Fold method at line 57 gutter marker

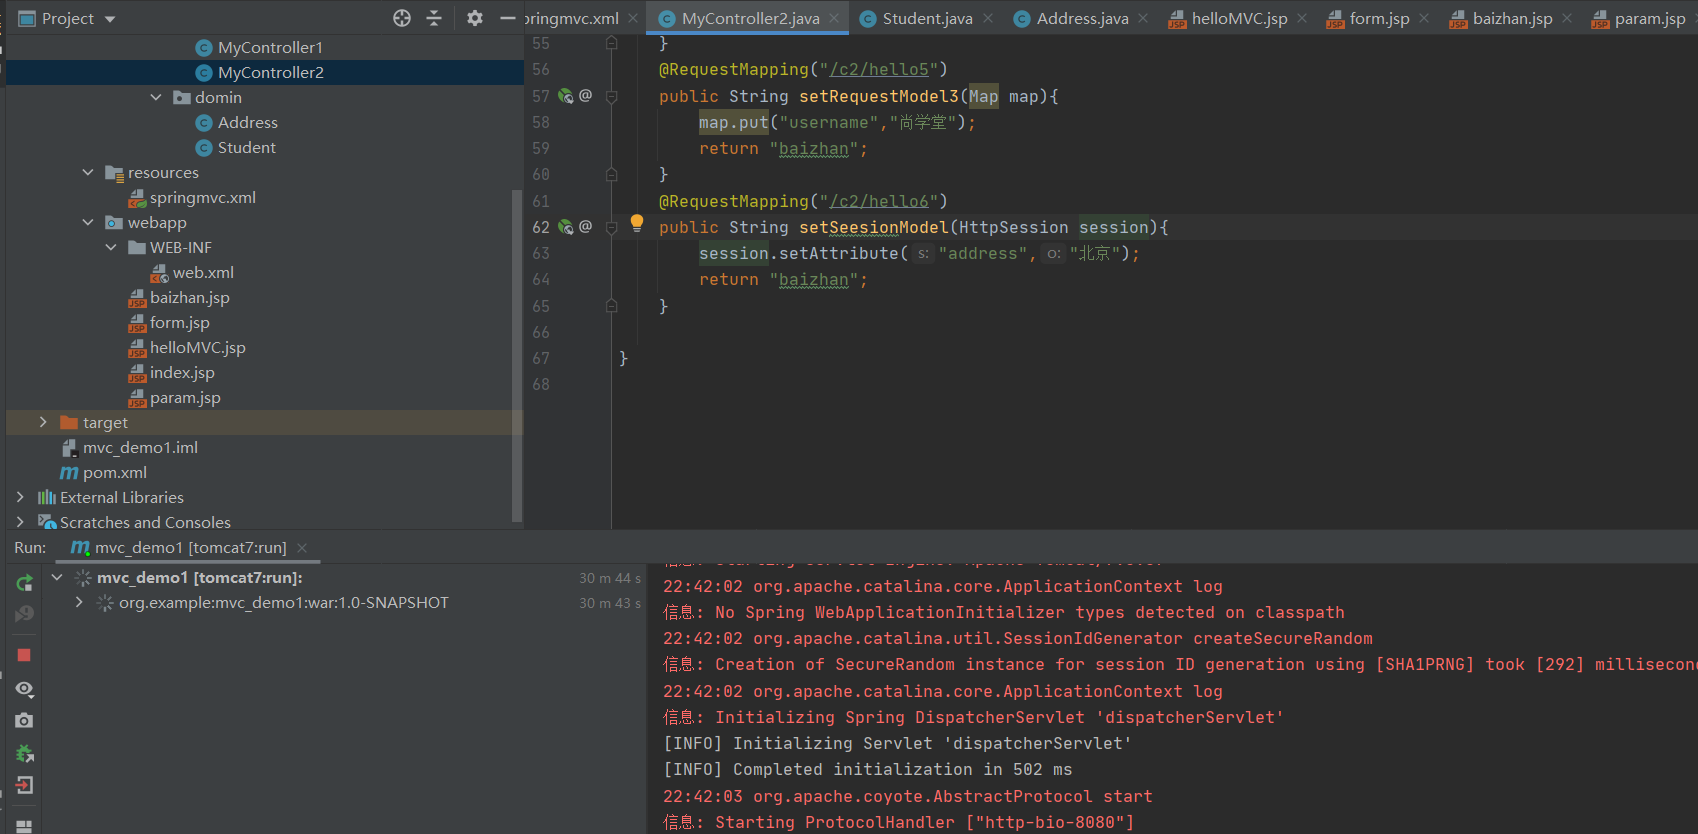point(612,97)
